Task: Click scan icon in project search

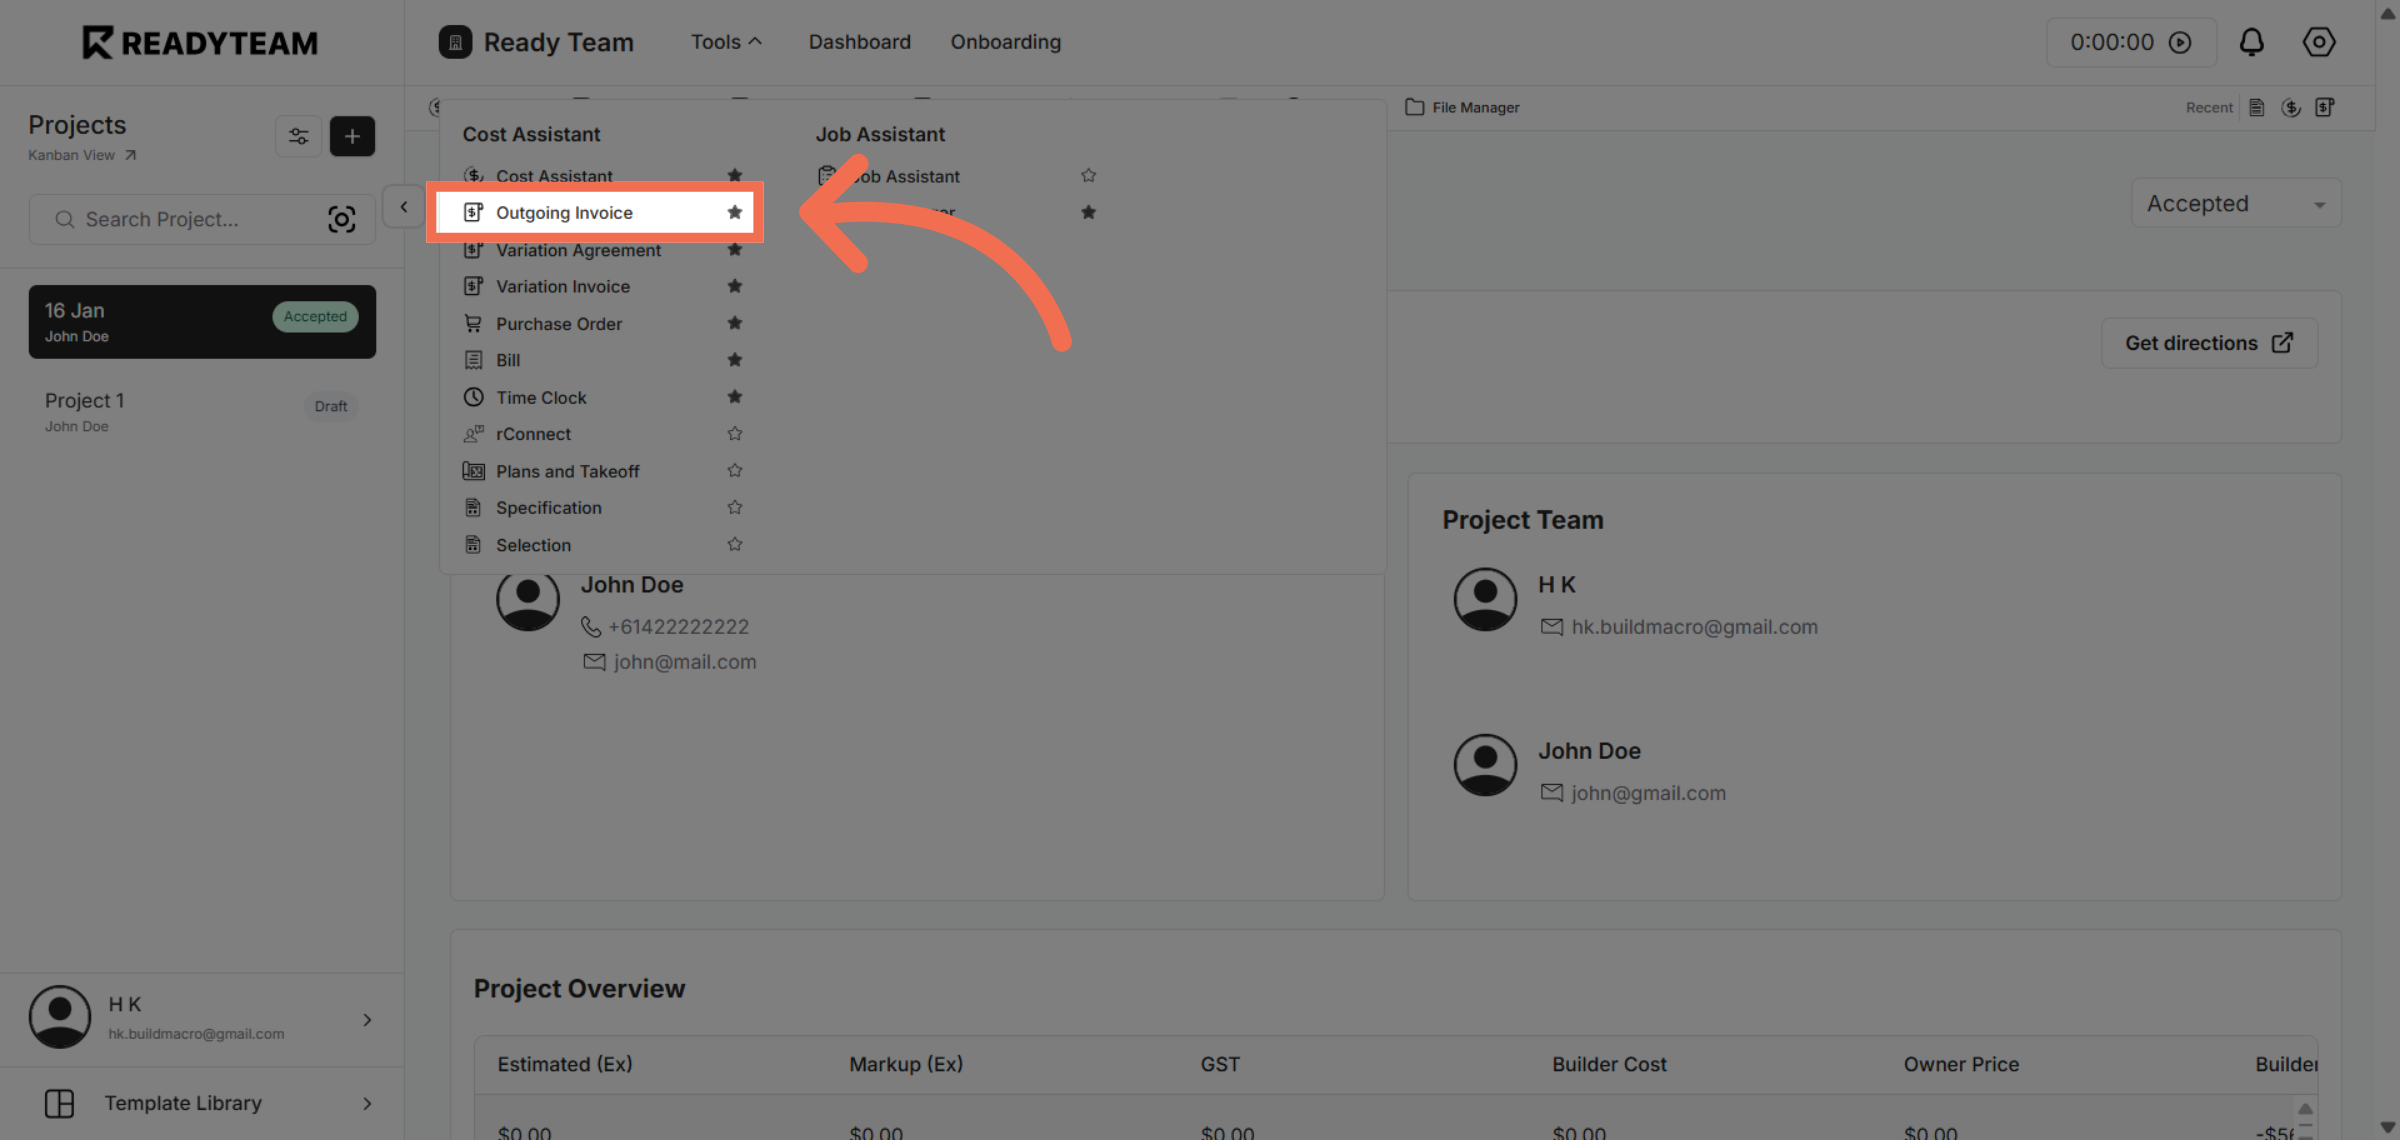Action: click(x=341, y=219)
